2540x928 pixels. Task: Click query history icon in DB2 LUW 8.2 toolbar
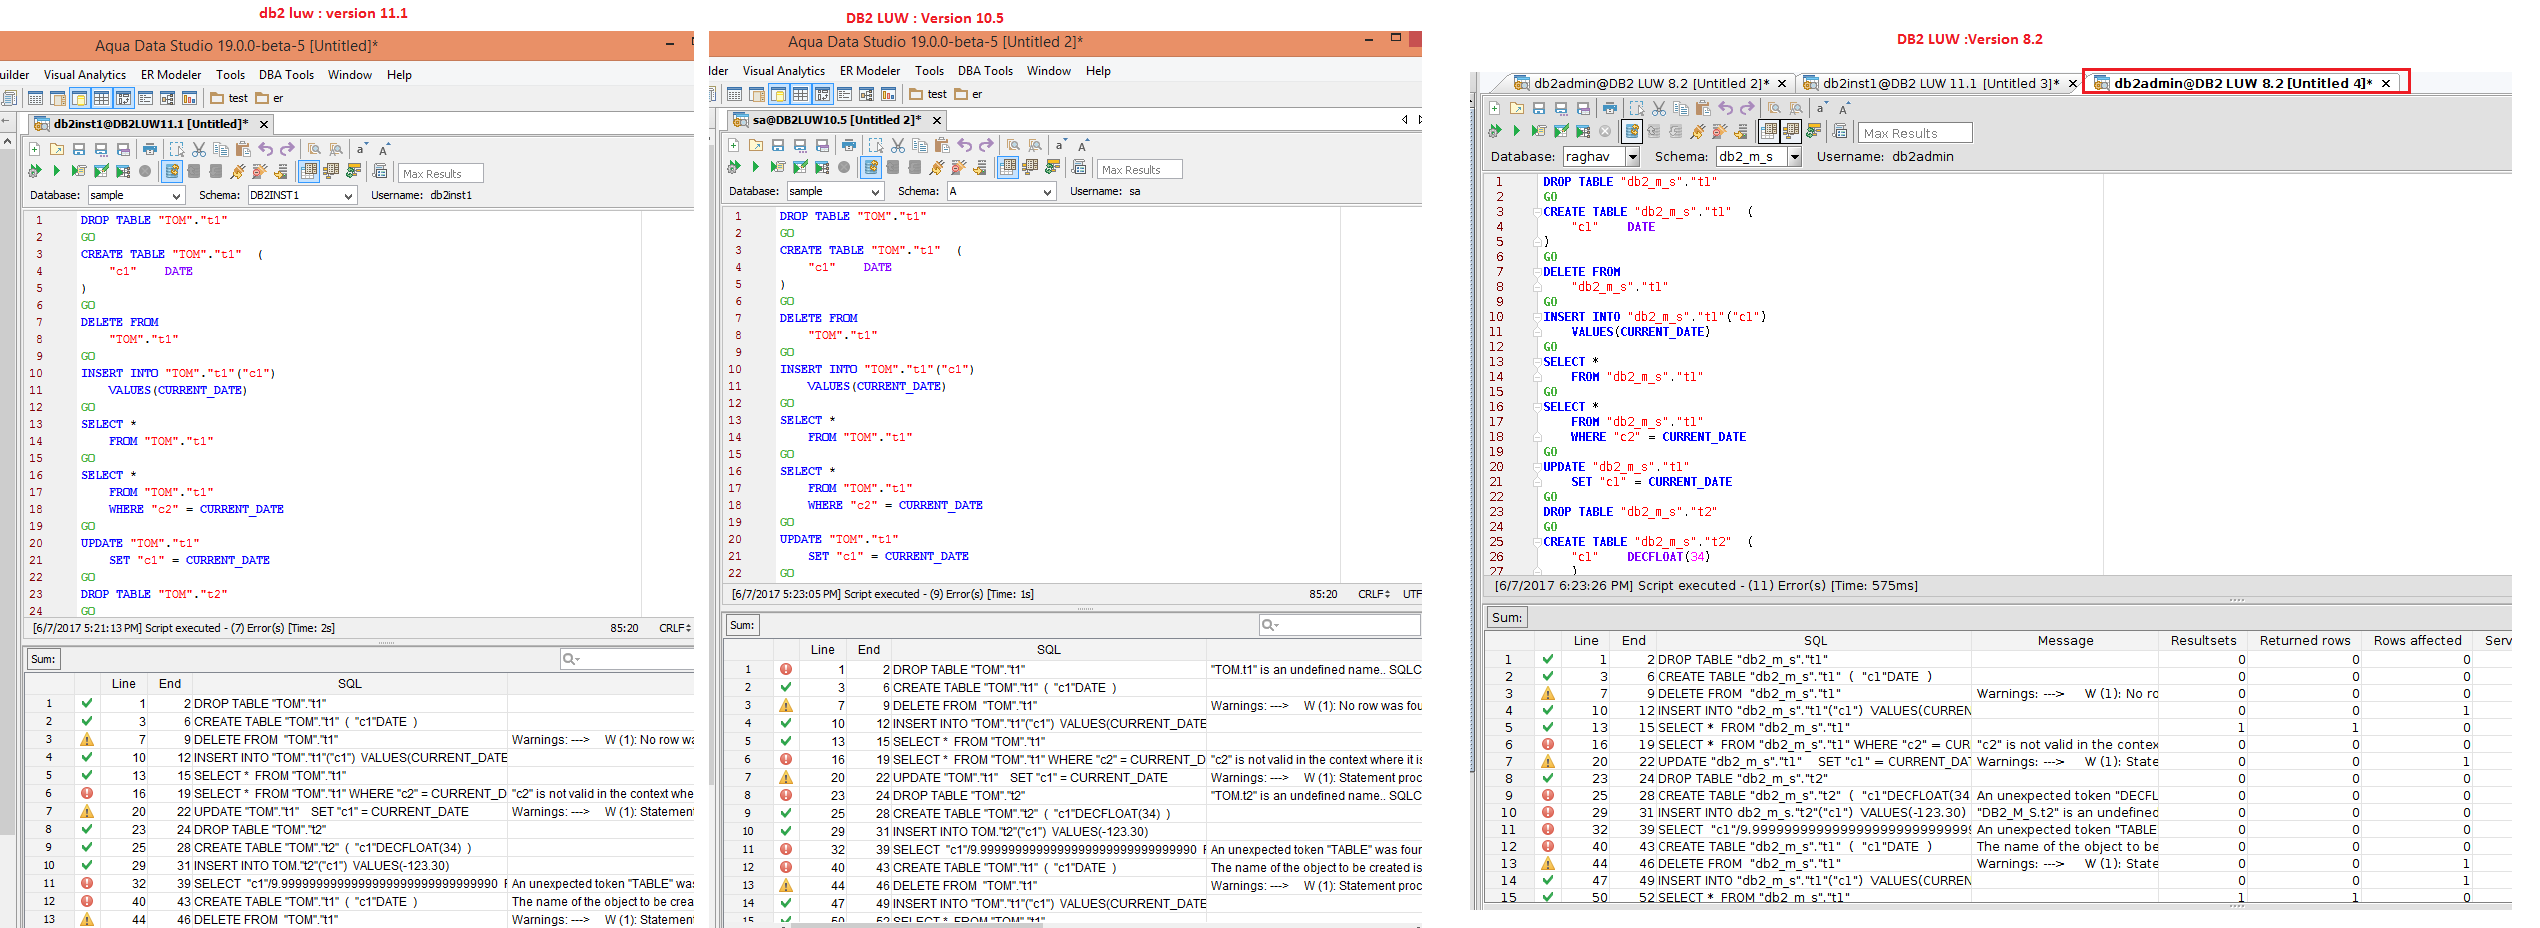coord(1840,131)
